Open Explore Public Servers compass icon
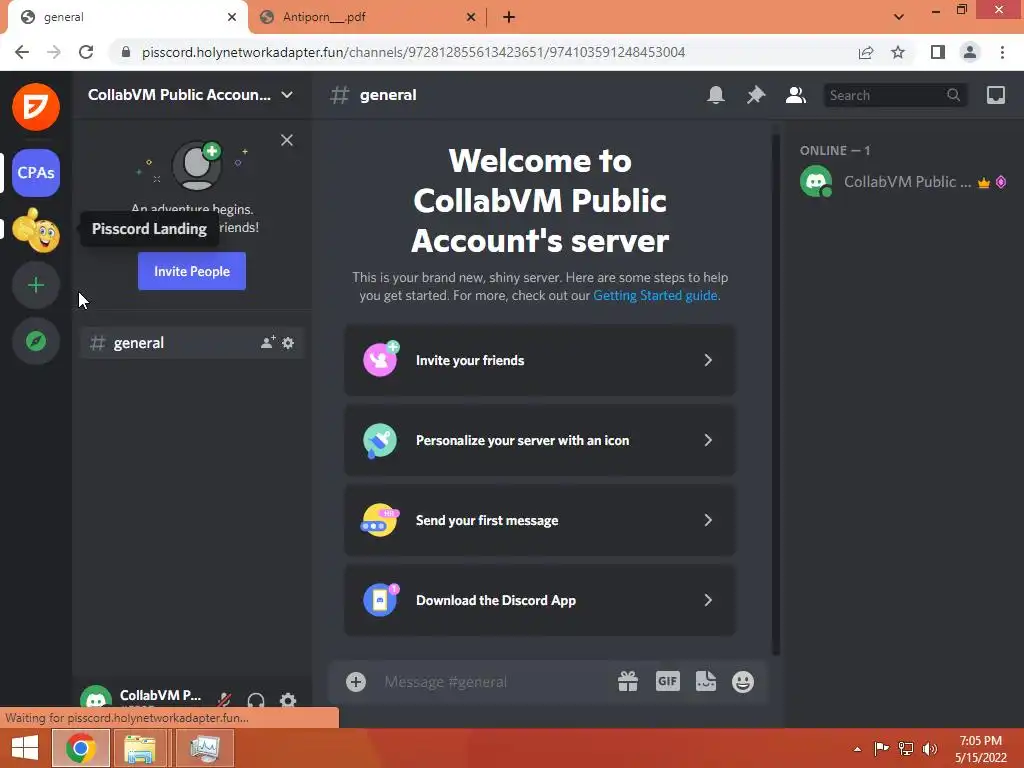1024x768 pixels. click(x=36, y=341)
